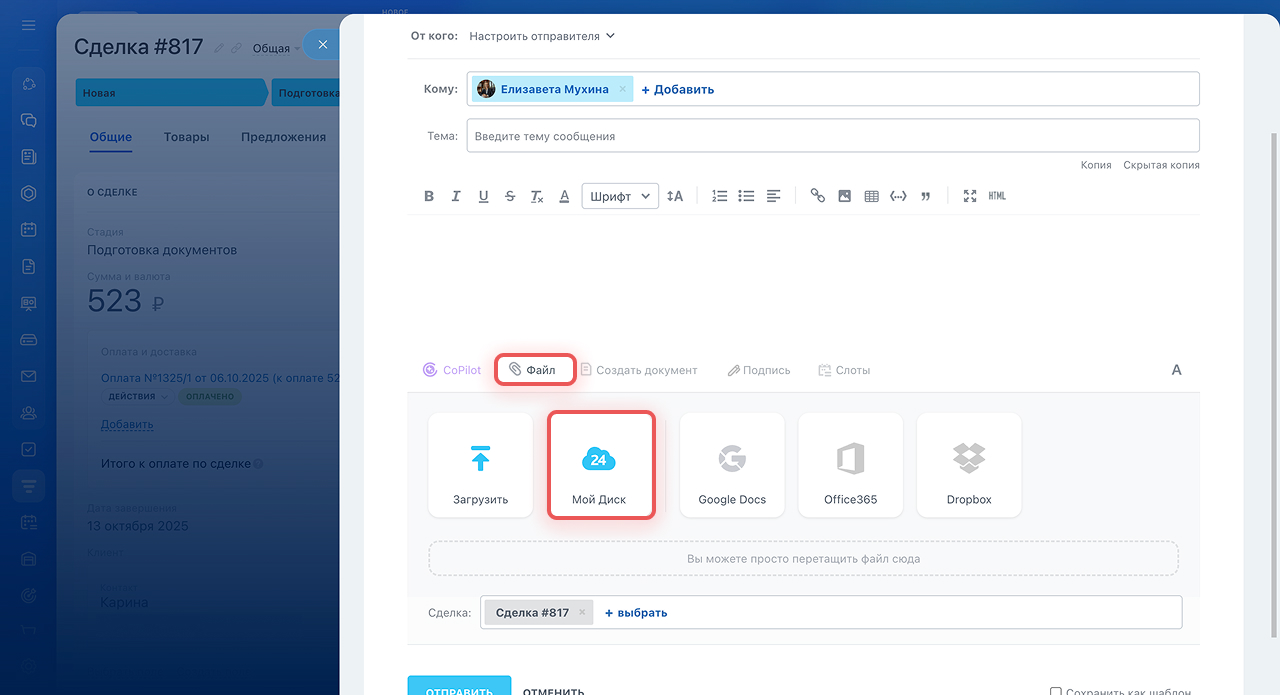This screenshot has width=1280, height=695.
Task: Open text alignment options dropdown
Action: [773, 196]
